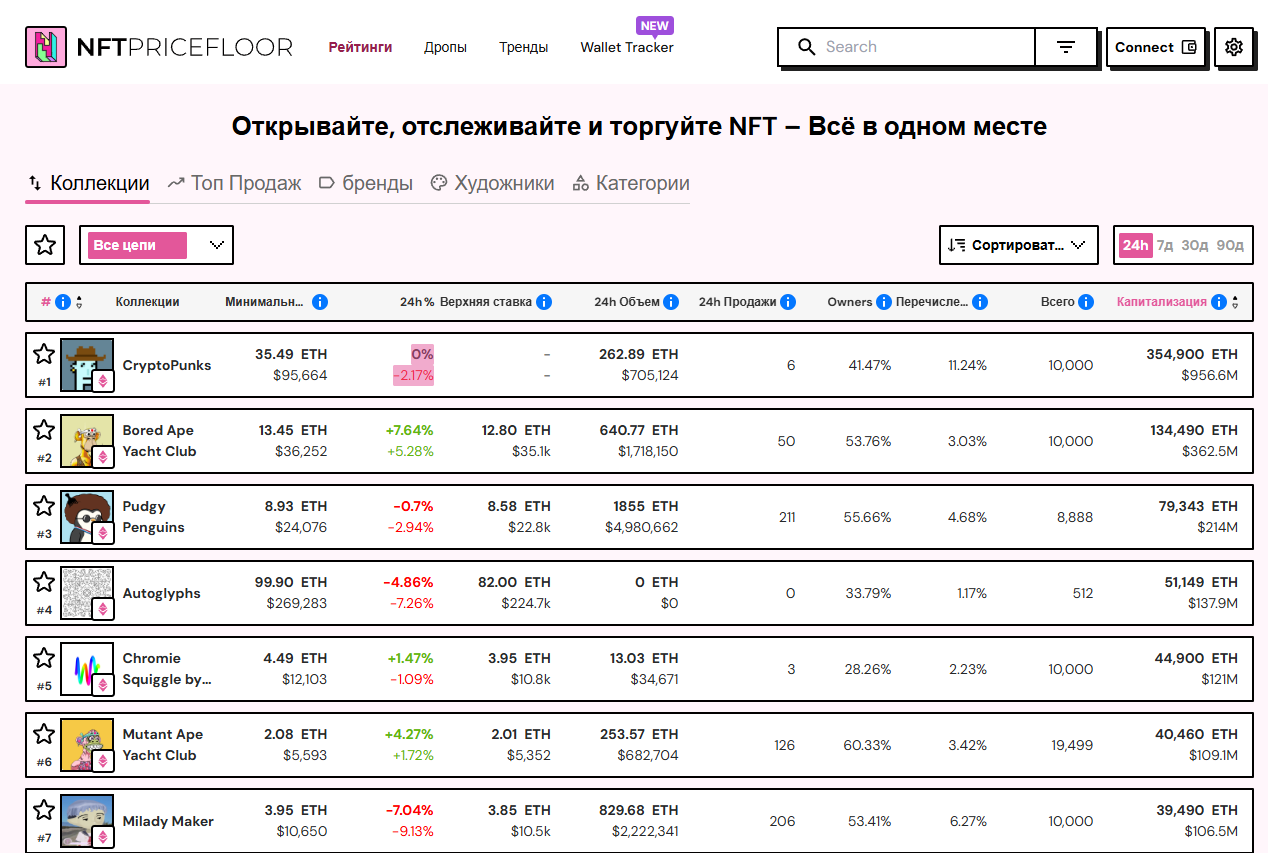The height and width of the screenshot is (853, 1268).
Task: Open the Bored Ape Yacht Club collection link
Action: 159,441
